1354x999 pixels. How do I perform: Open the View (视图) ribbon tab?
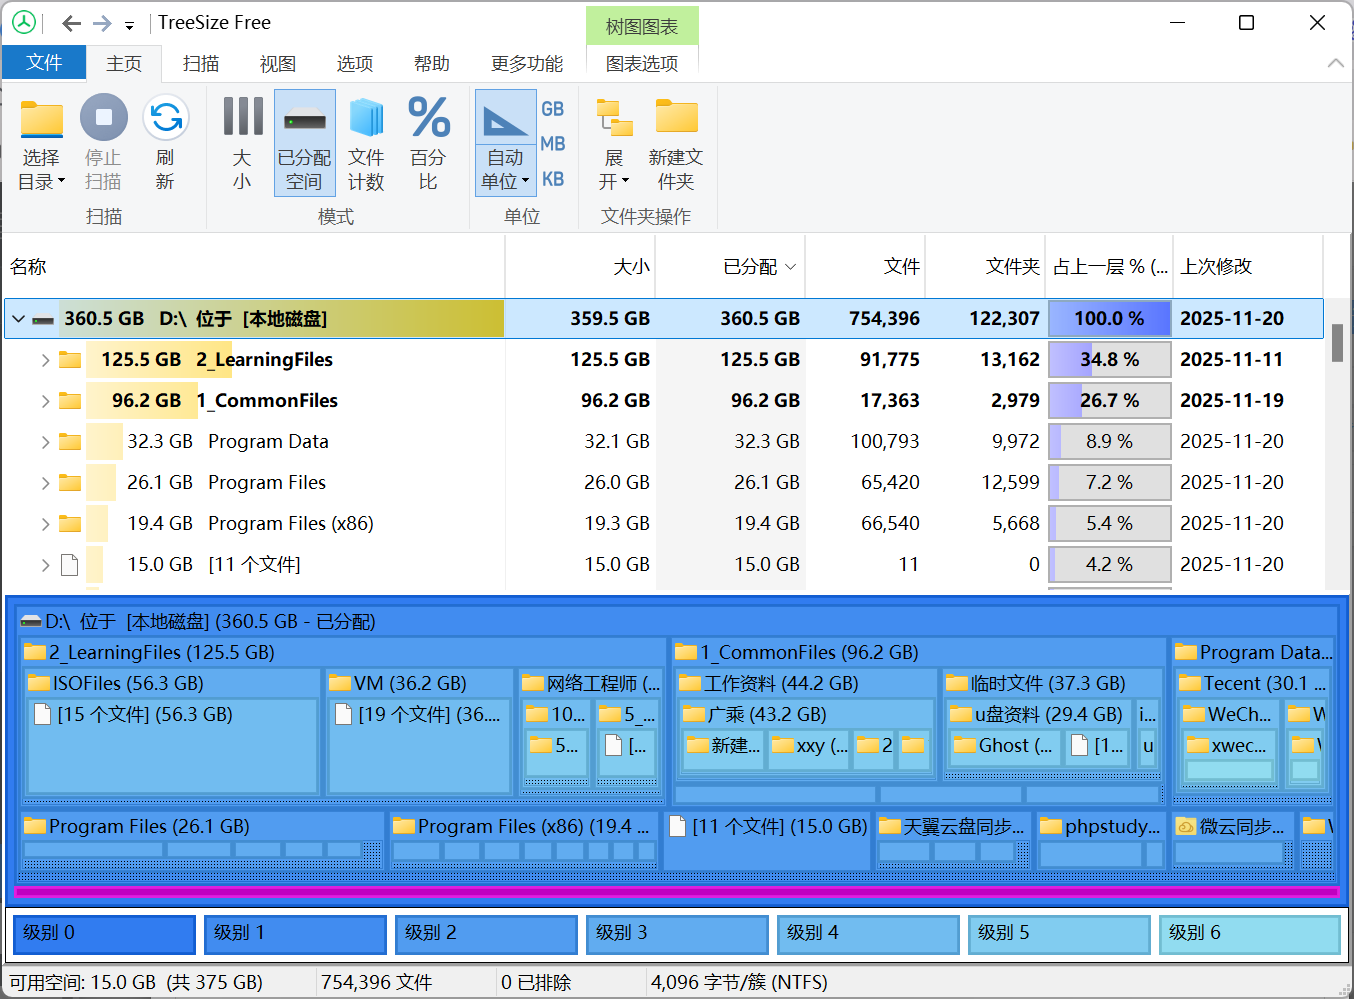(x=277, y=64)
